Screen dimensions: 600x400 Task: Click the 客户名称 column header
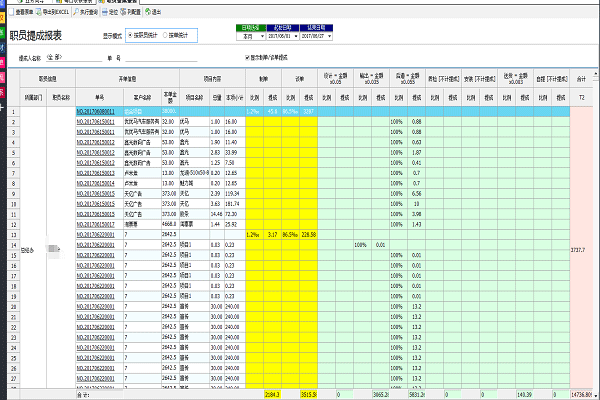click(140, 96)
